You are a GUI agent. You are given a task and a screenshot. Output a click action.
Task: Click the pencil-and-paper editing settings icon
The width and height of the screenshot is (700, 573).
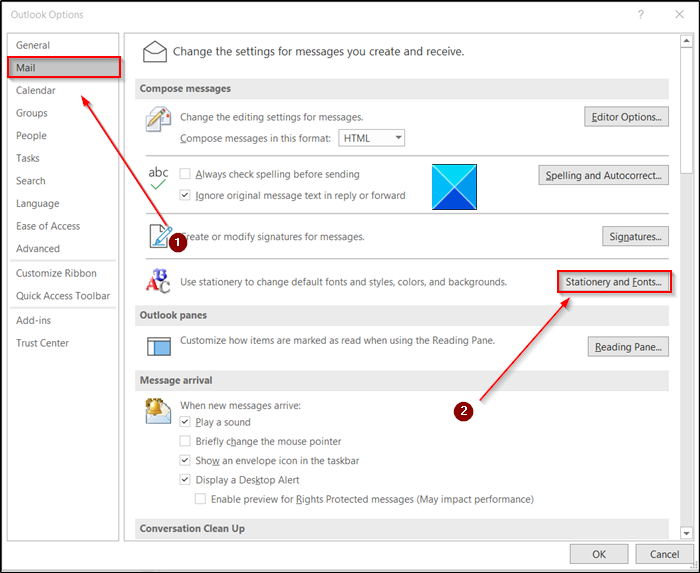click(x=158, y=119)
